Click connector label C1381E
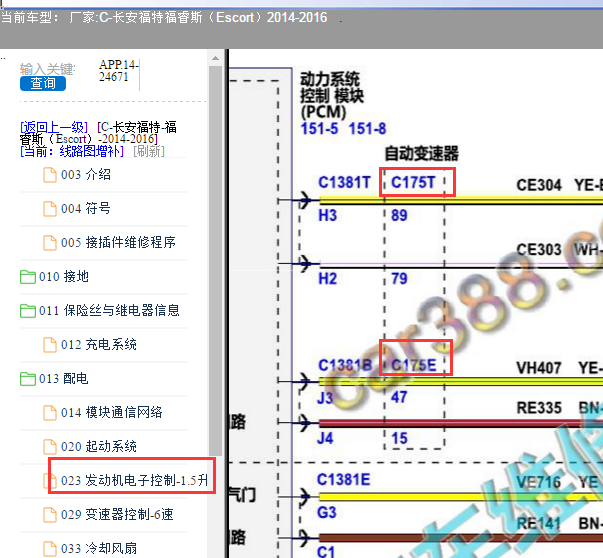 pos(343,480)
